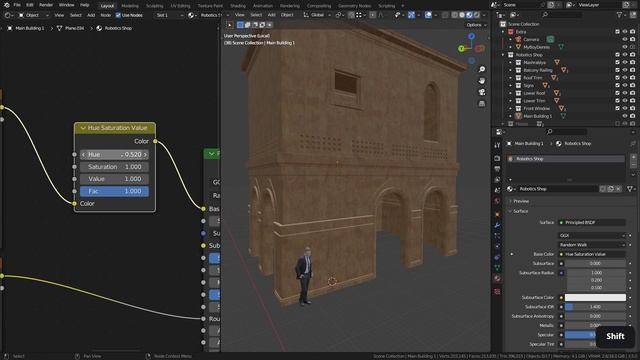Open the Window menu
Screen dimensions: 640x360
pos(67,5)
